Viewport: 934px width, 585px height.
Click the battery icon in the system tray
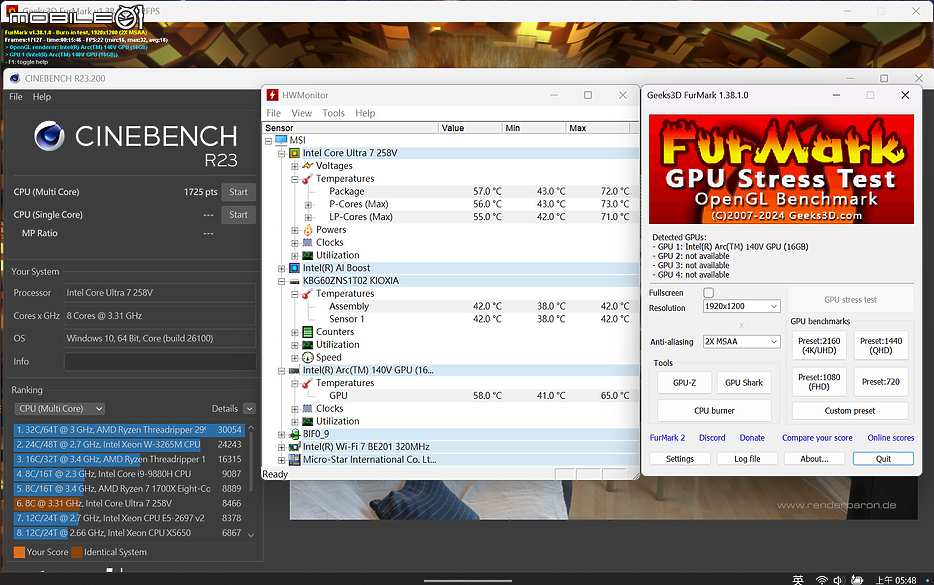click(857, 580)
